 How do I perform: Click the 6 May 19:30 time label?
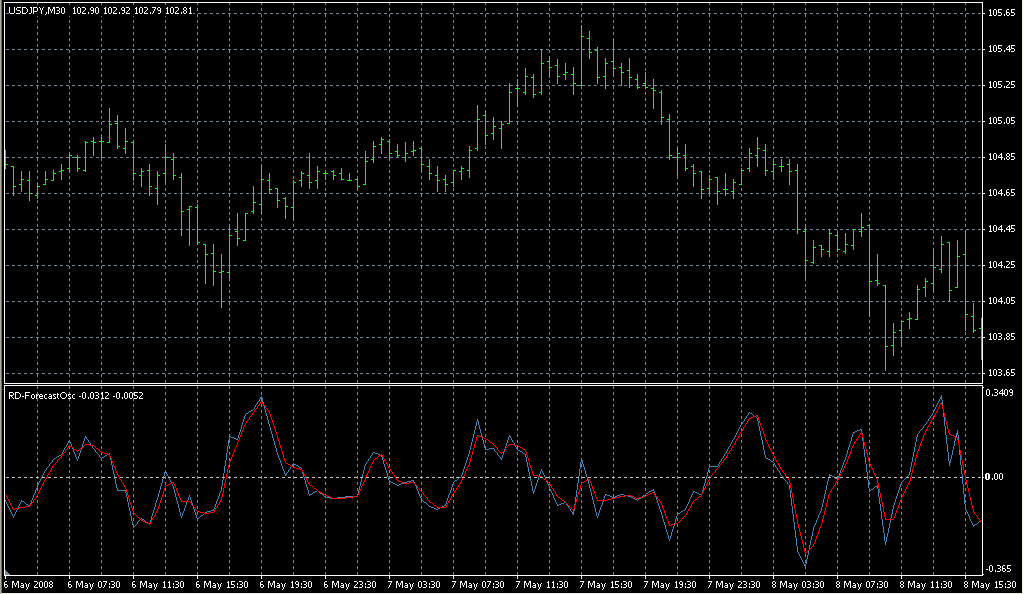(x=286, y=585)
